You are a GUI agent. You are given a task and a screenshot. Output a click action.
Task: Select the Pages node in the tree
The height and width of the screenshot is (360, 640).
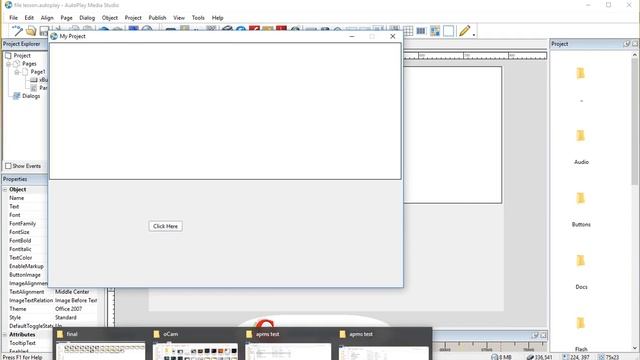click(29, 64)
